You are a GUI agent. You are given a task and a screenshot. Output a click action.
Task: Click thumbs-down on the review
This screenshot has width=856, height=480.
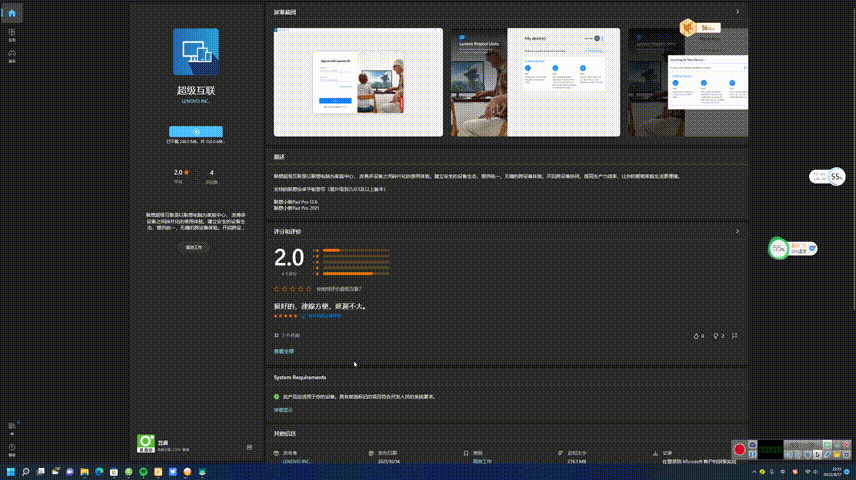[718, 336]
